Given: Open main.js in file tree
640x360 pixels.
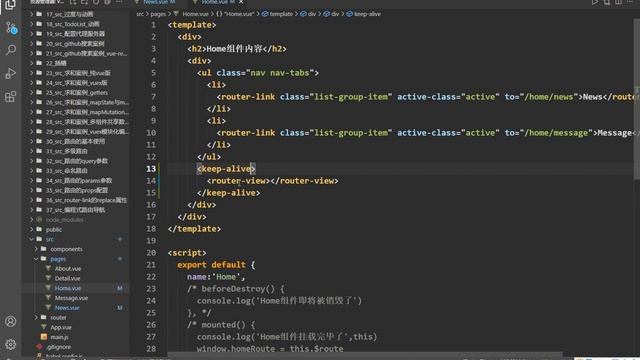Looking at the screenshot, I should tap(59, 337).
